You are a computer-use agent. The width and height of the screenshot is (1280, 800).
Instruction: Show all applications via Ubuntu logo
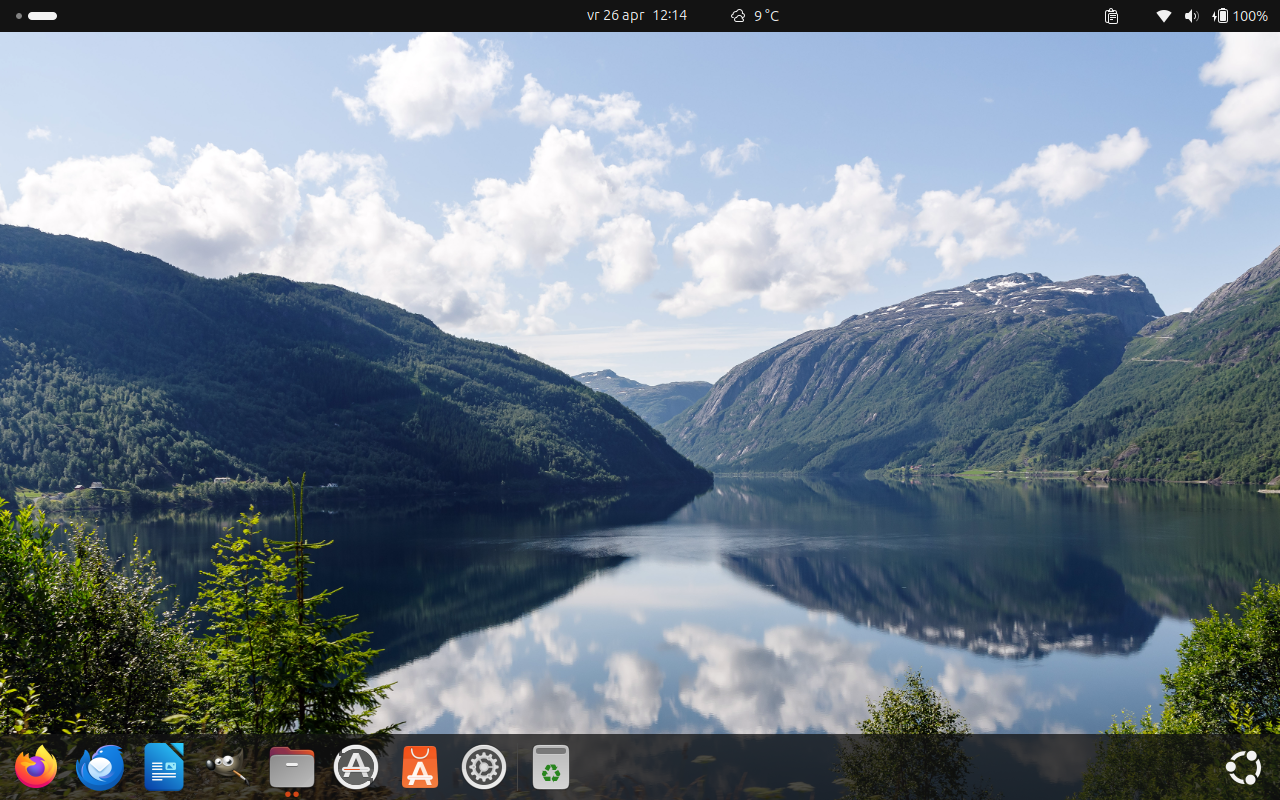(1243, 768)
